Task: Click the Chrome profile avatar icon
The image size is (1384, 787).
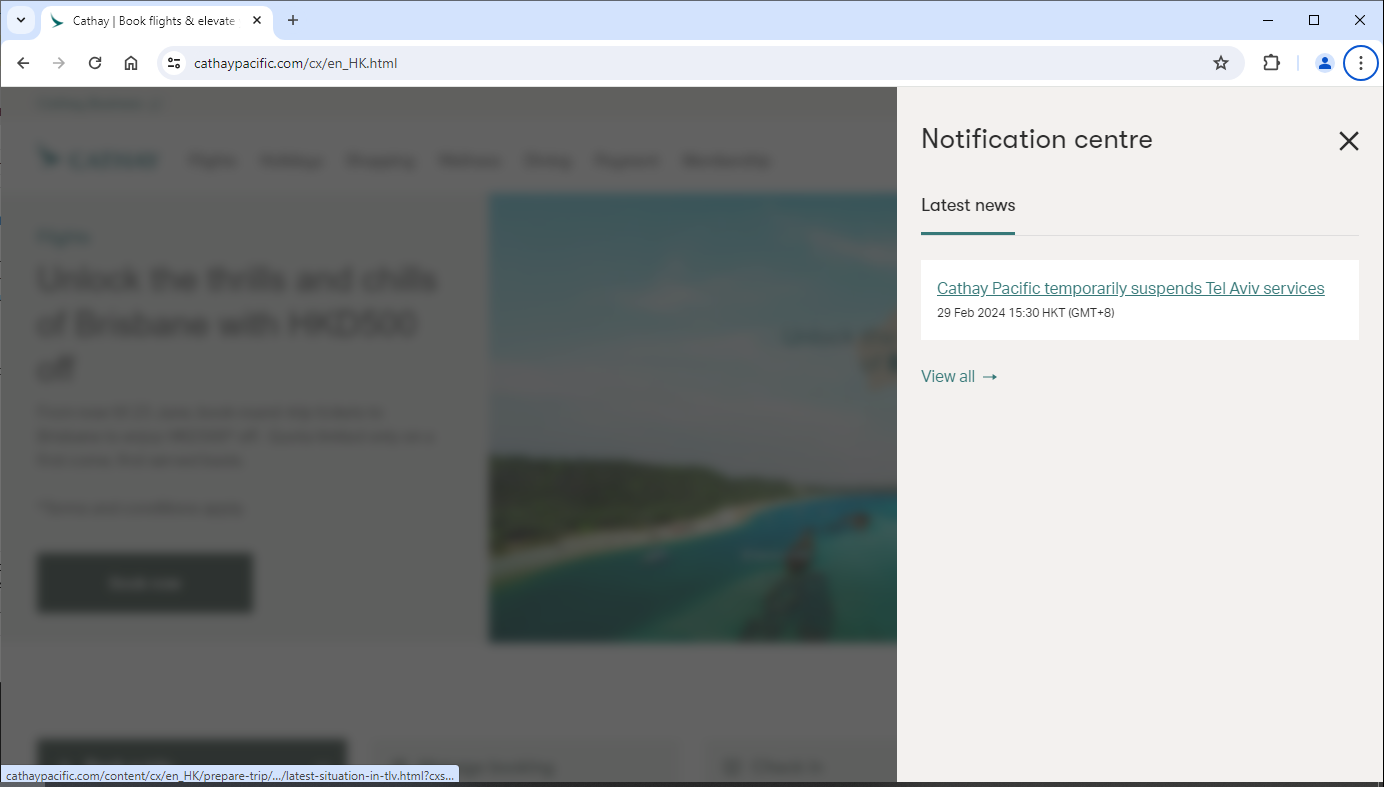Action: click(x=1324, y=62)
